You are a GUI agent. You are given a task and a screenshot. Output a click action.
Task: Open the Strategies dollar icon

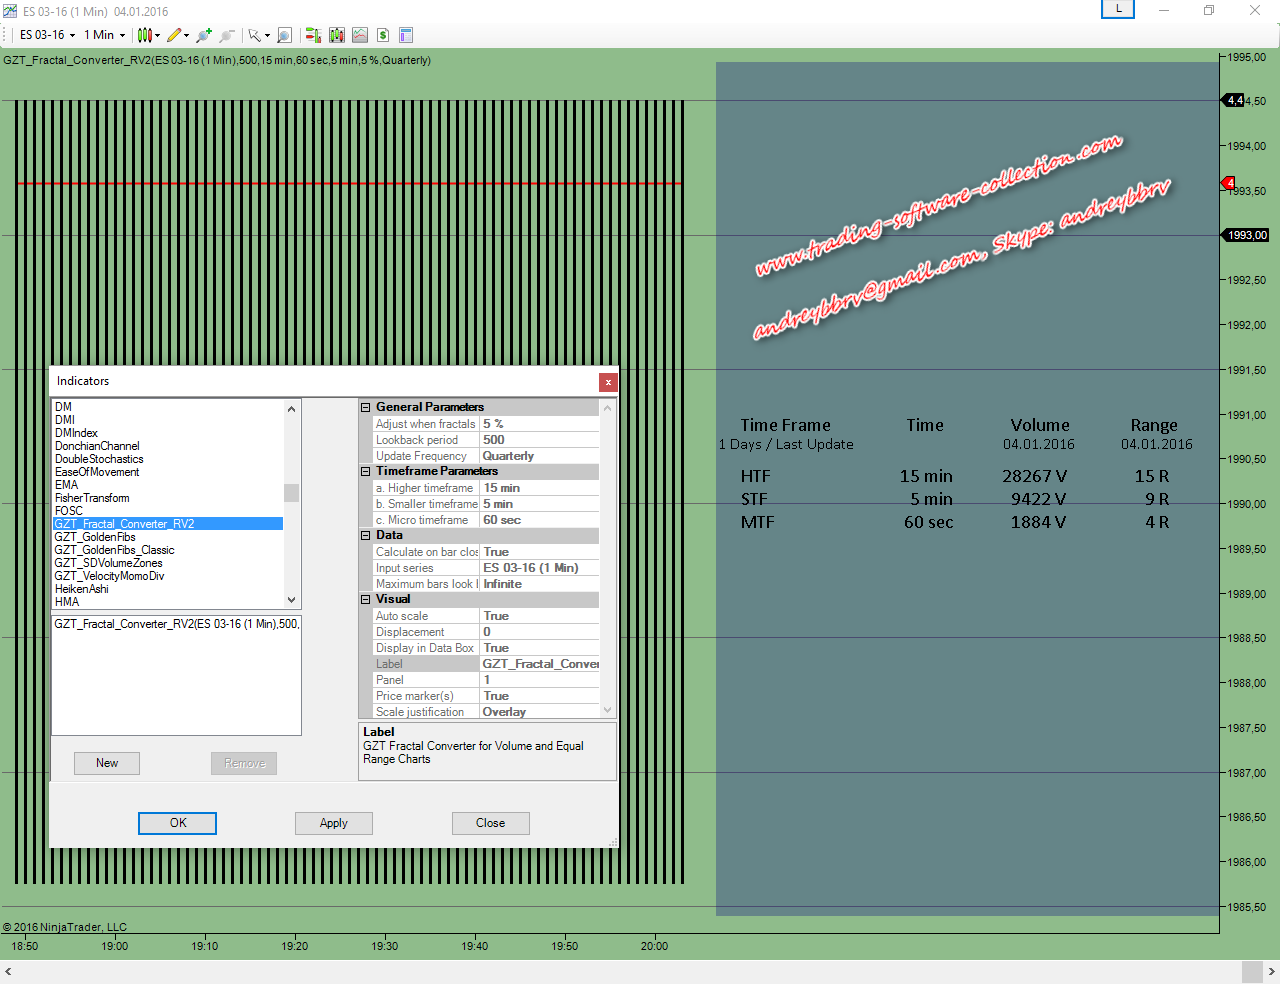click(383, 35)
